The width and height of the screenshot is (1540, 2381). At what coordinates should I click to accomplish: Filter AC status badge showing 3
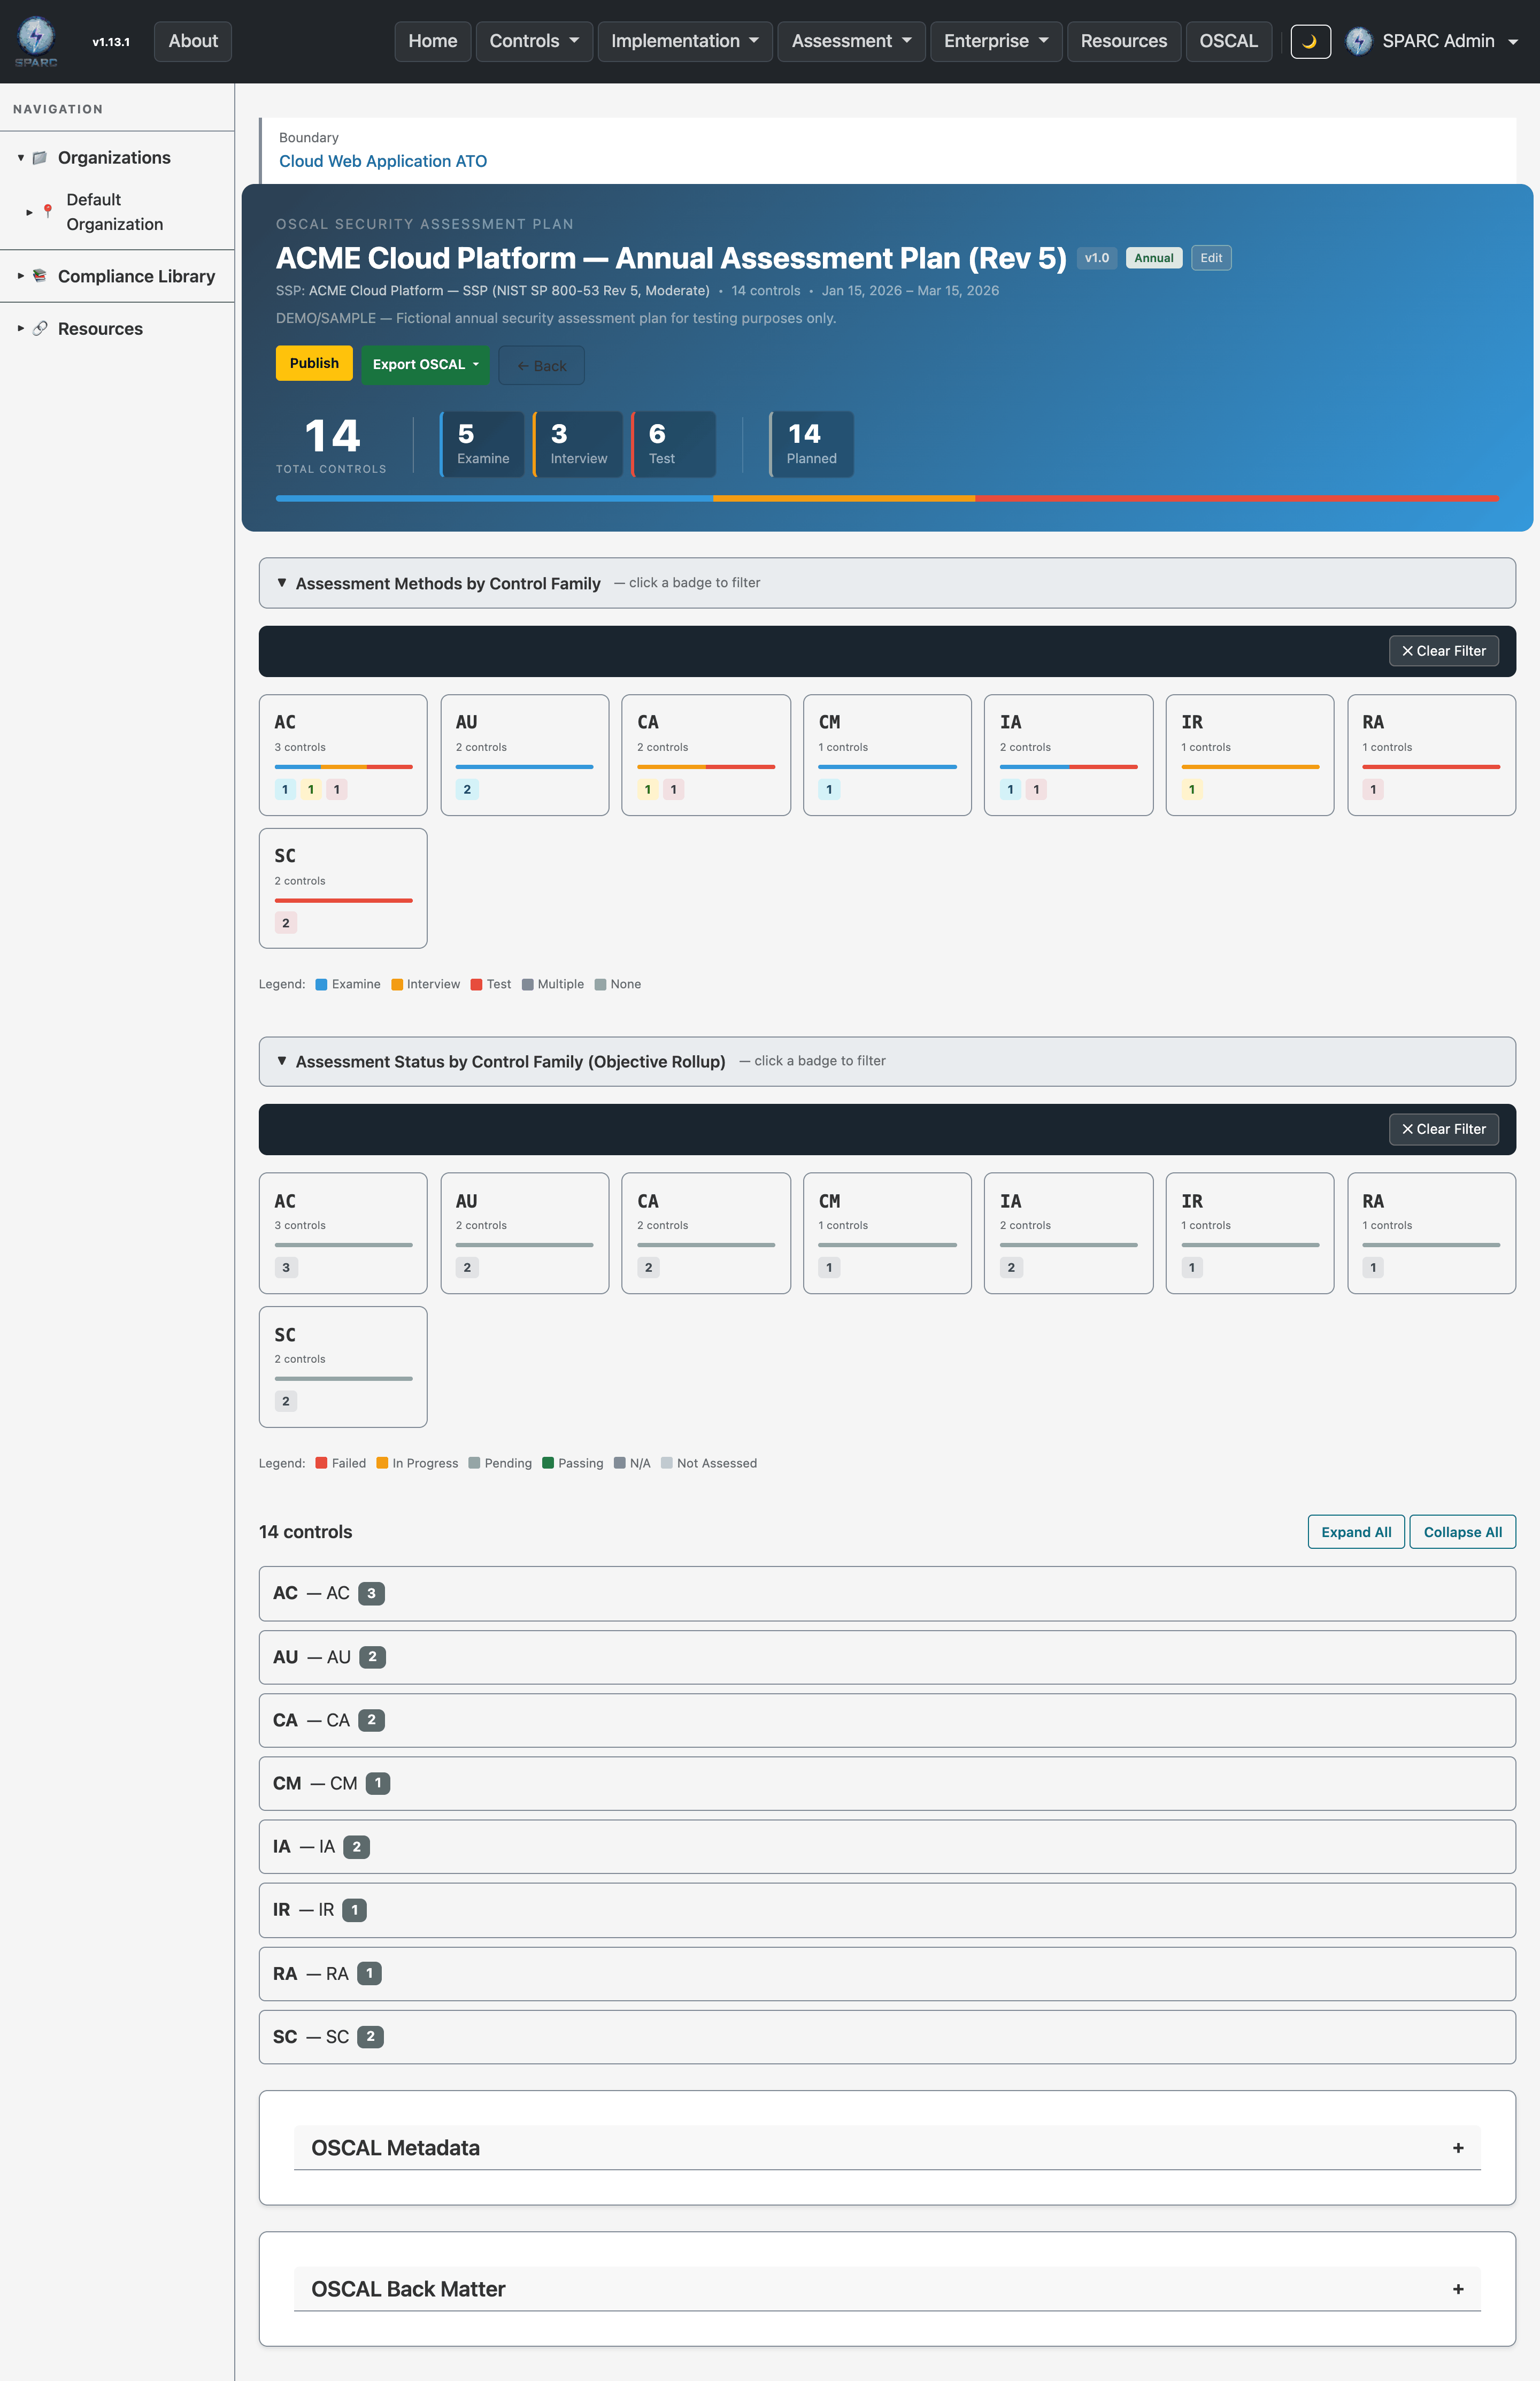pos(286,1267)
